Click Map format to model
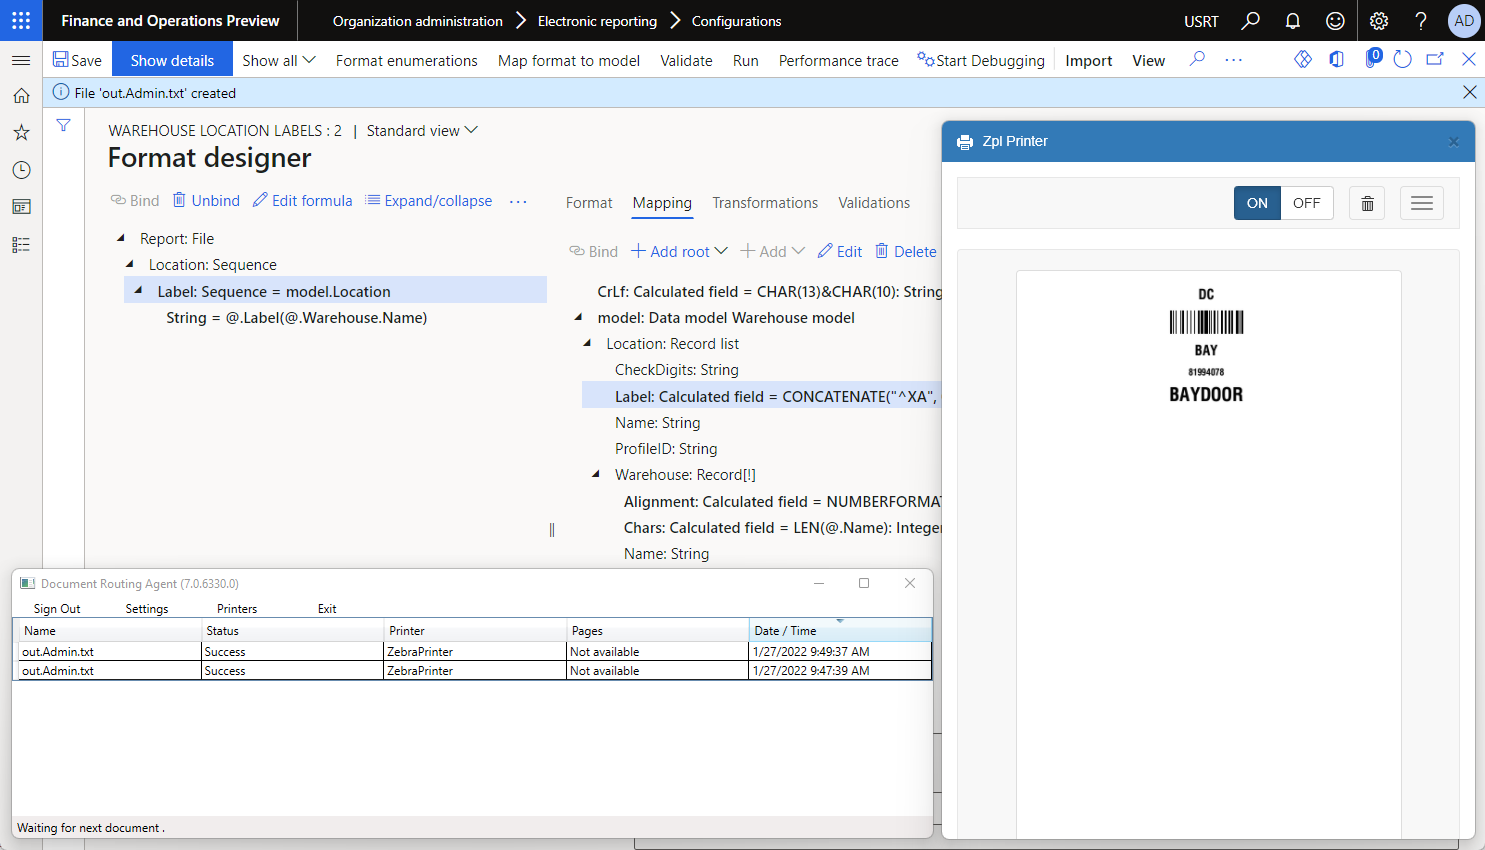Viewport: 1485px width, 850px height. pos(569,60)
